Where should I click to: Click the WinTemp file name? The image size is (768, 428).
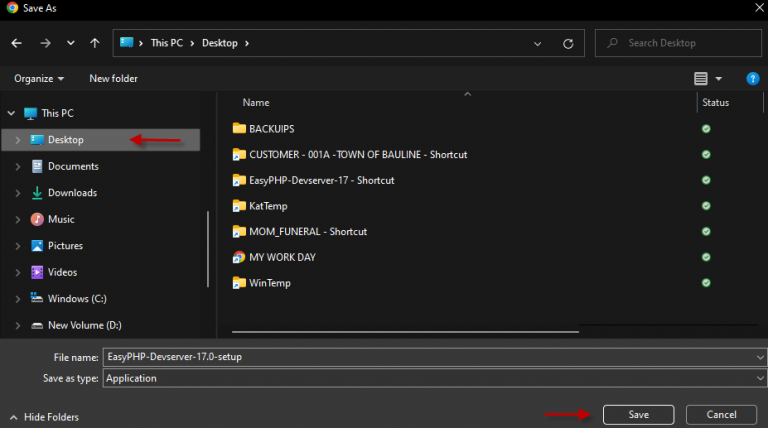pyautogui.click(x=269, y=283)
